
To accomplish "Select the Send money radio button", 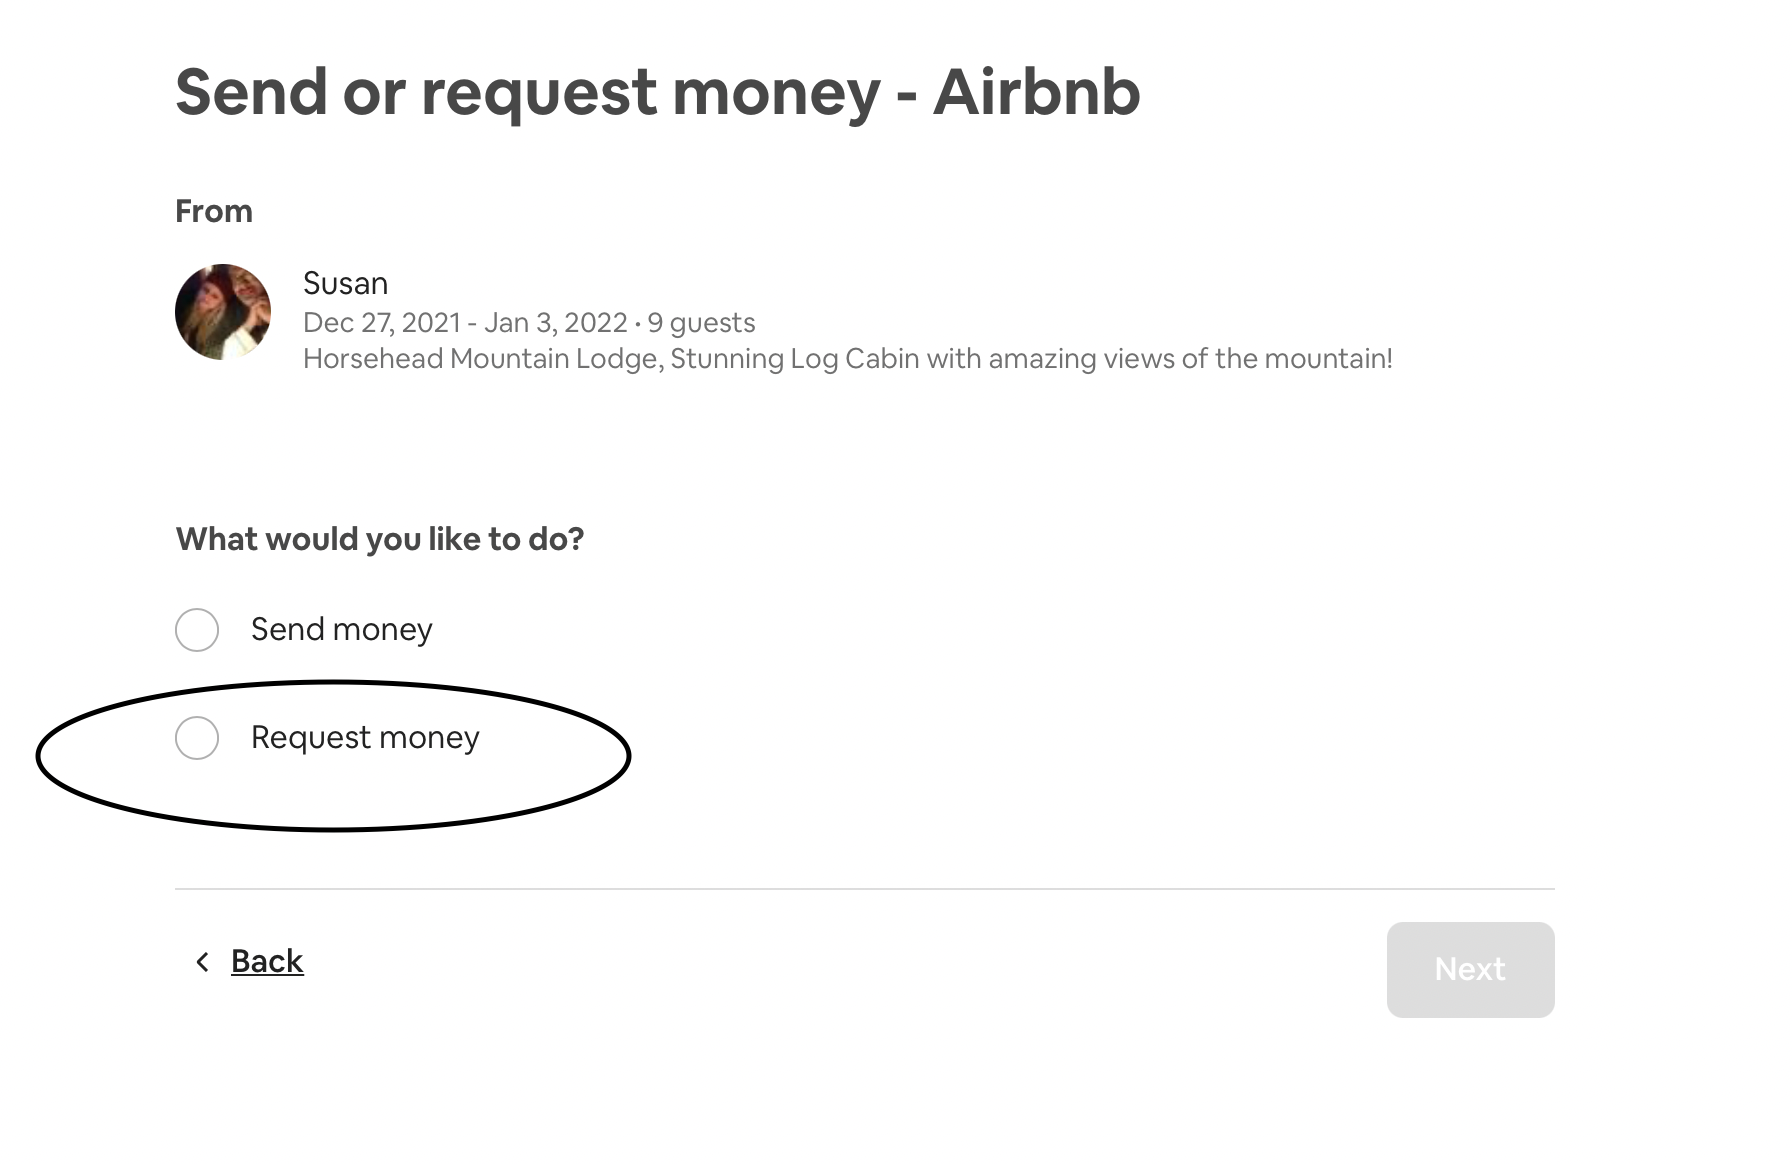I will click(197, 630).
